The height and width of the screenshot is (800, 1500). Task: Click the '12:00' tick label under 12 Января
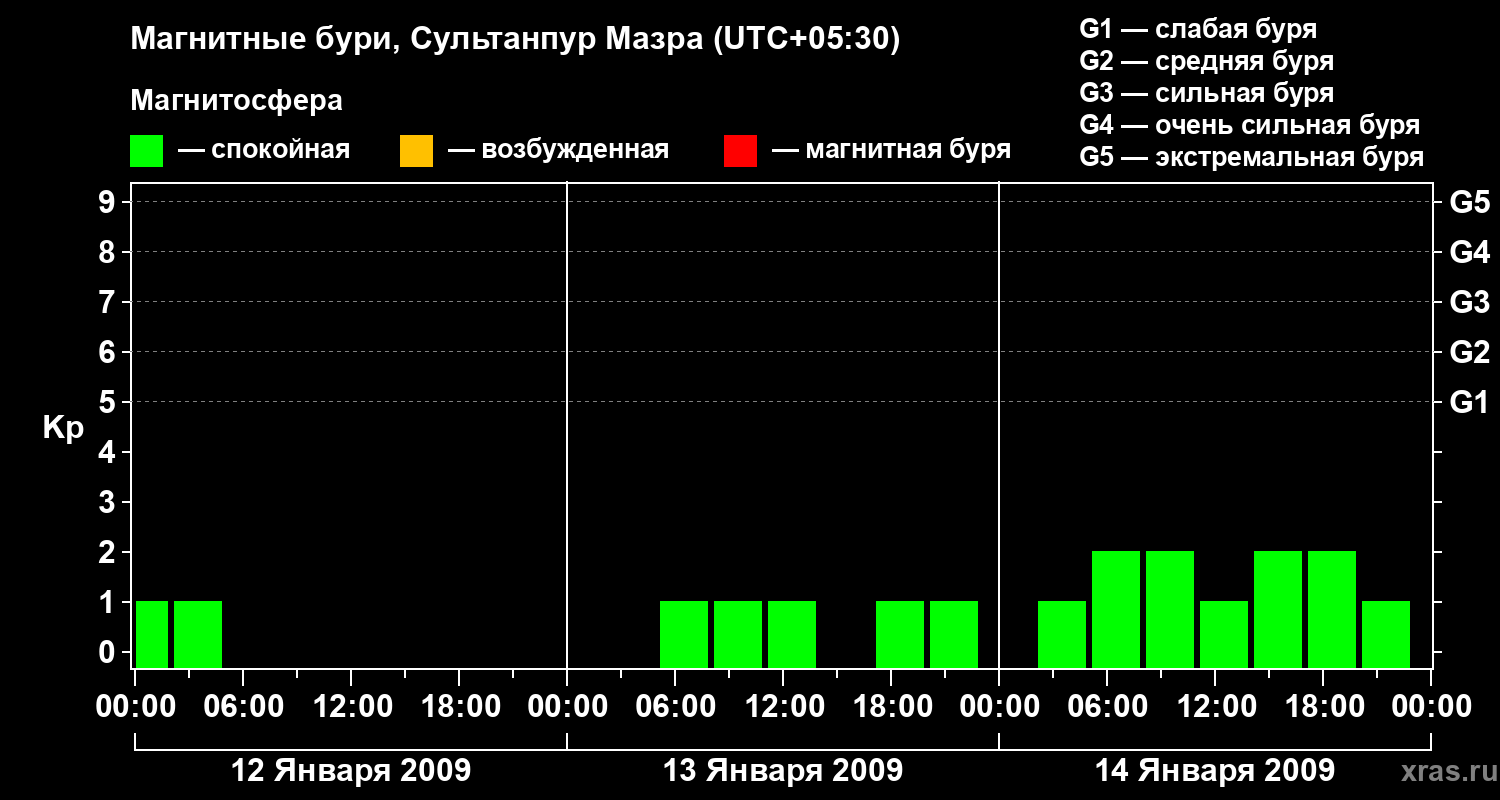pyautogui.click(x=351, y=707)
